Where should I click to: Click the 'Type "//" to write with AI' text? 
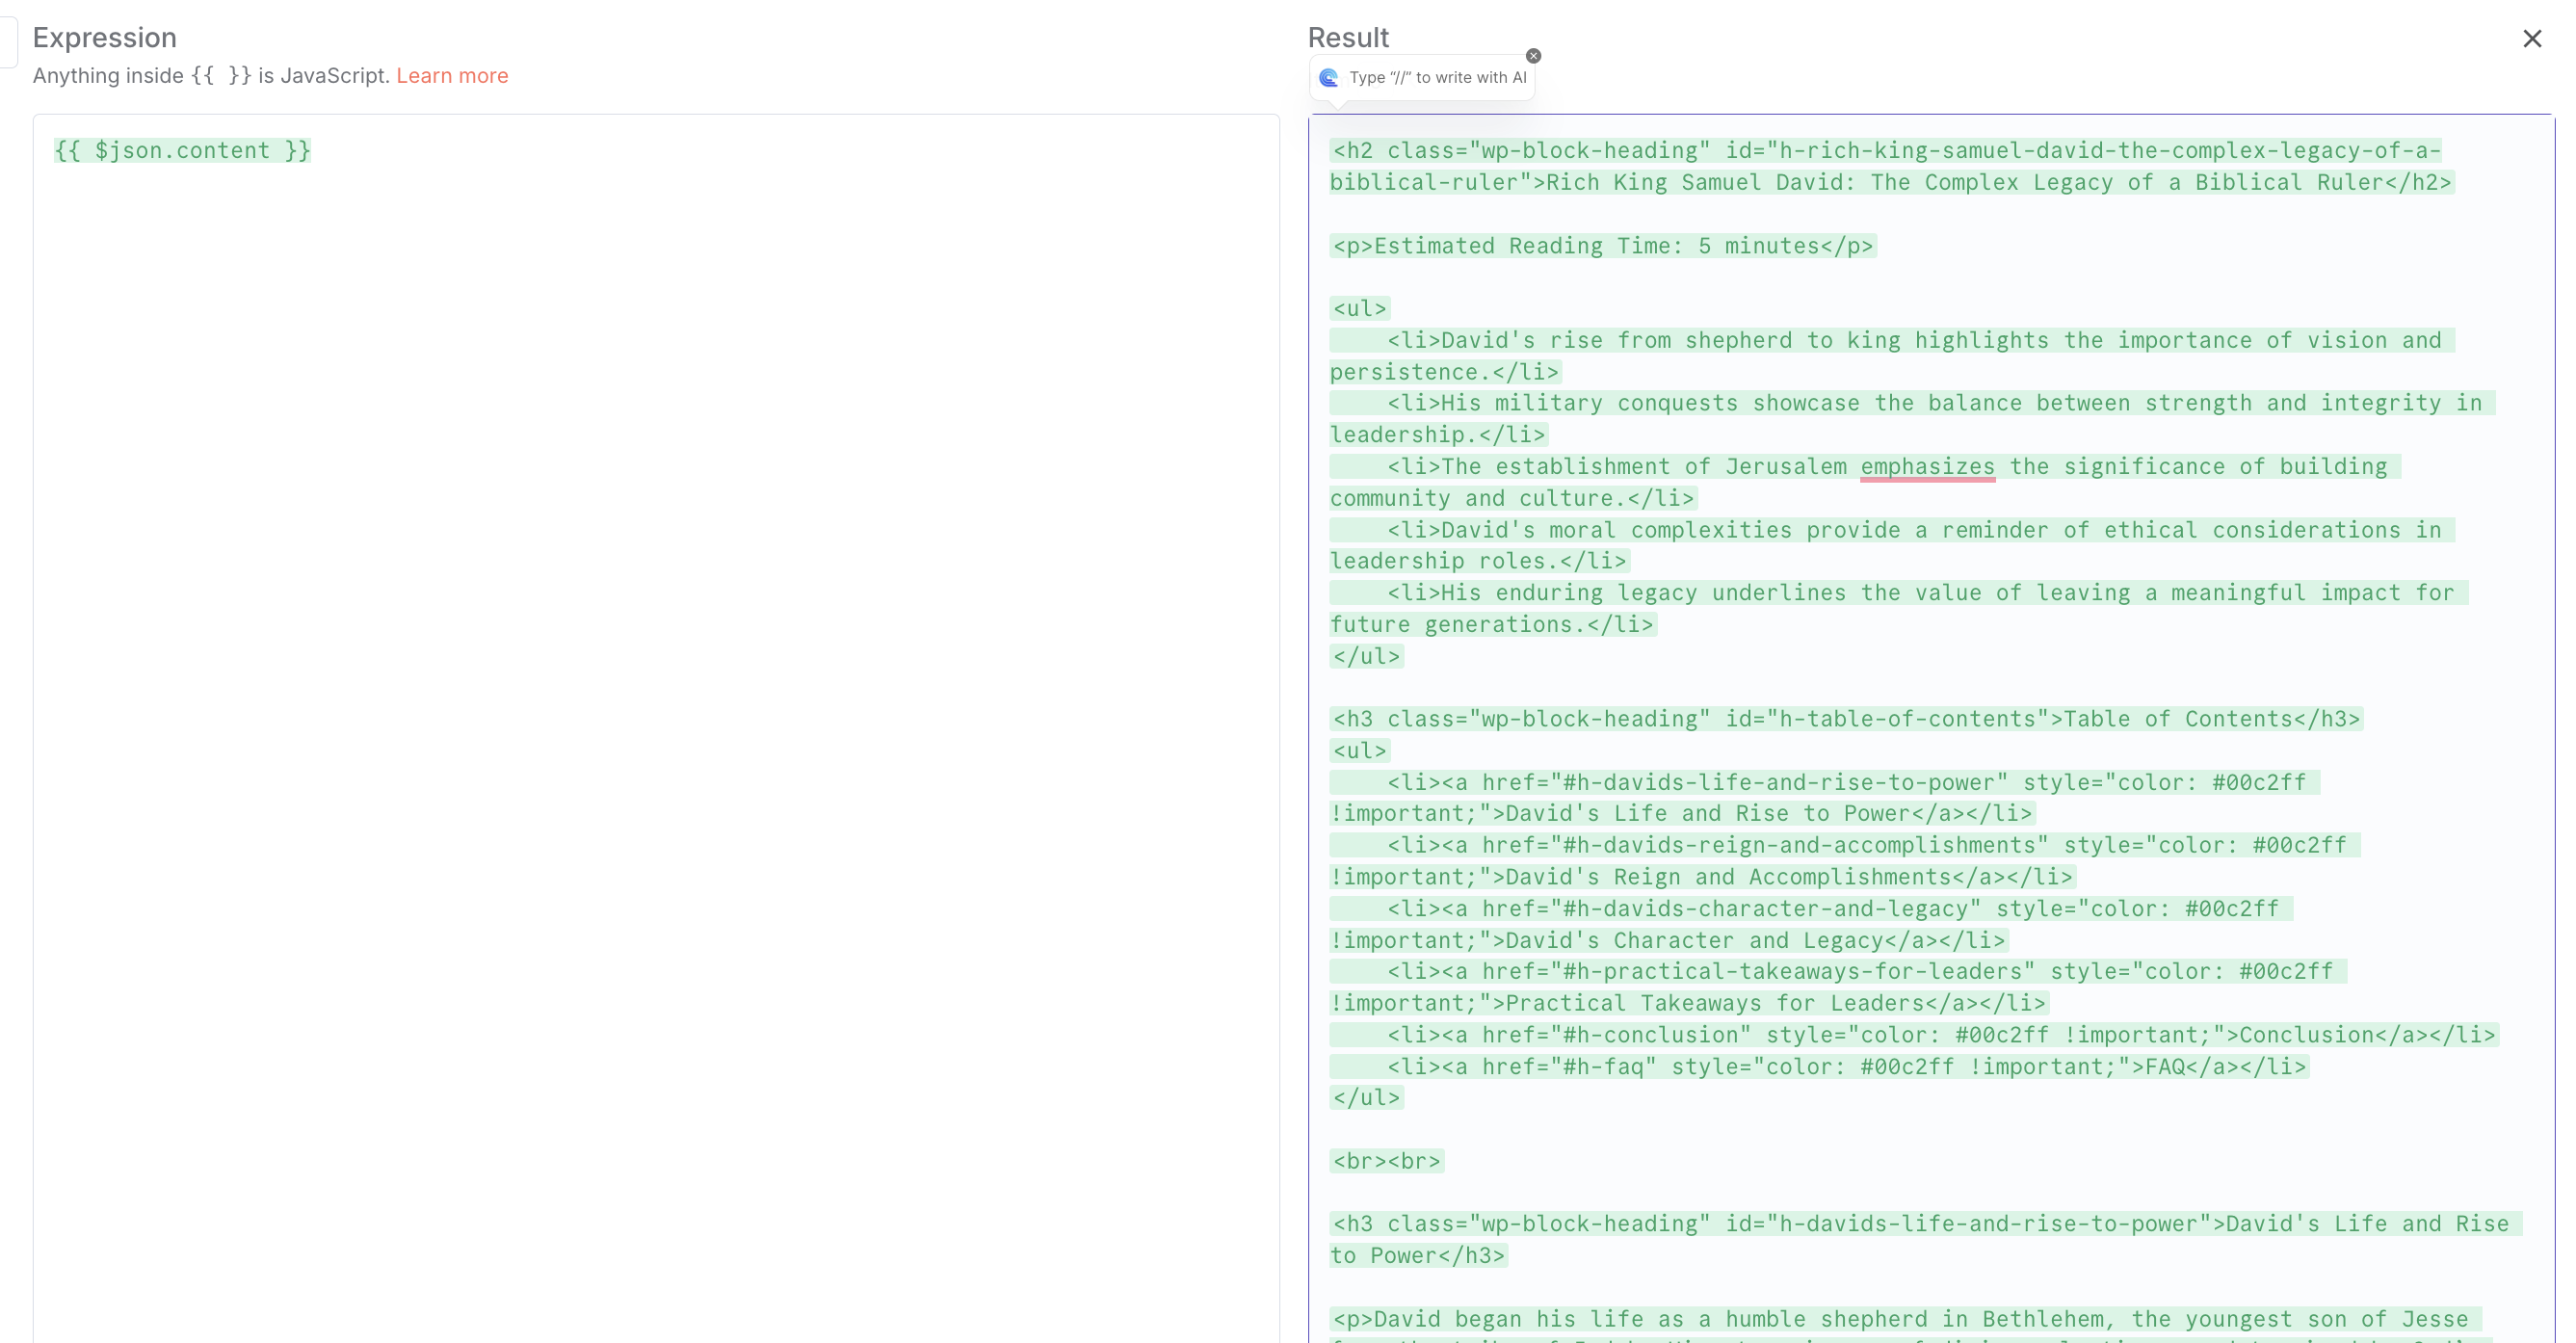1437,78
